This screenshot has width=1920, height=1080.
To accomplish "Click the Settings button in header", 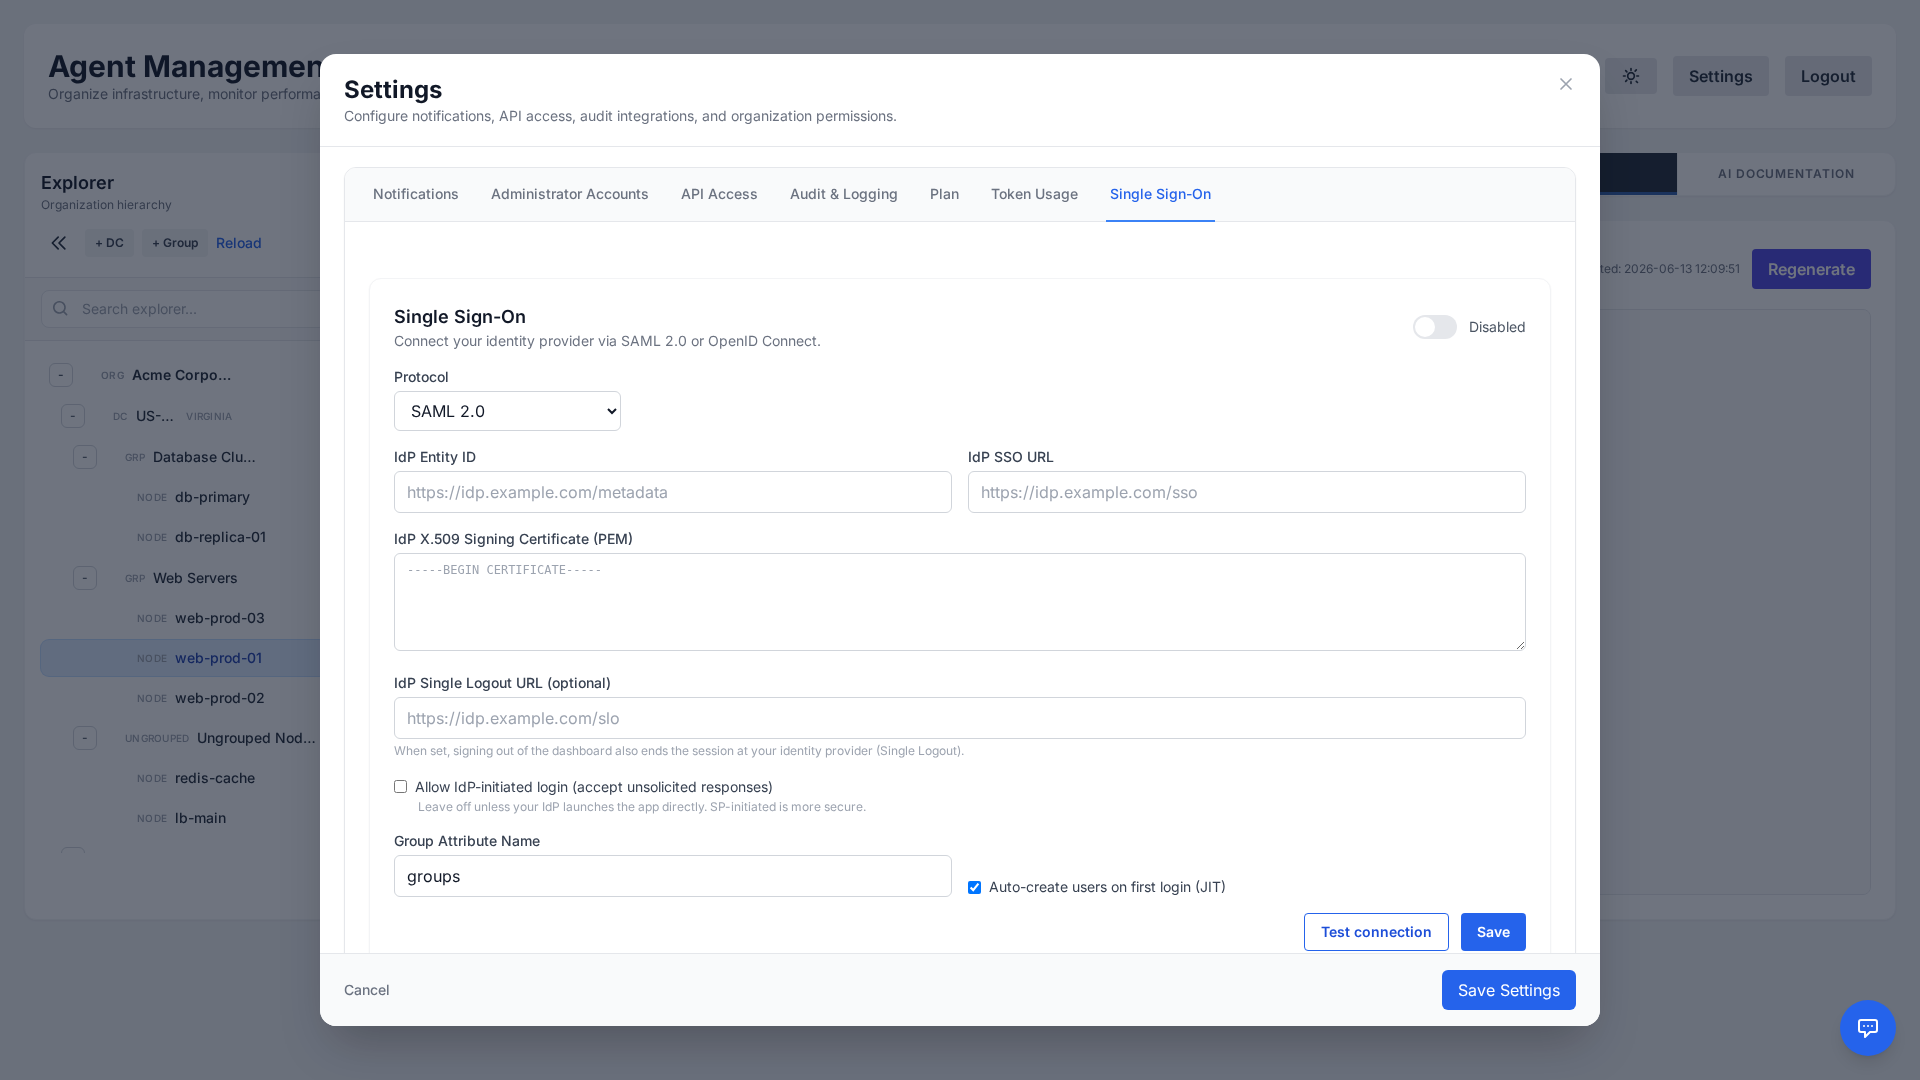I will tap(1720, 76).
